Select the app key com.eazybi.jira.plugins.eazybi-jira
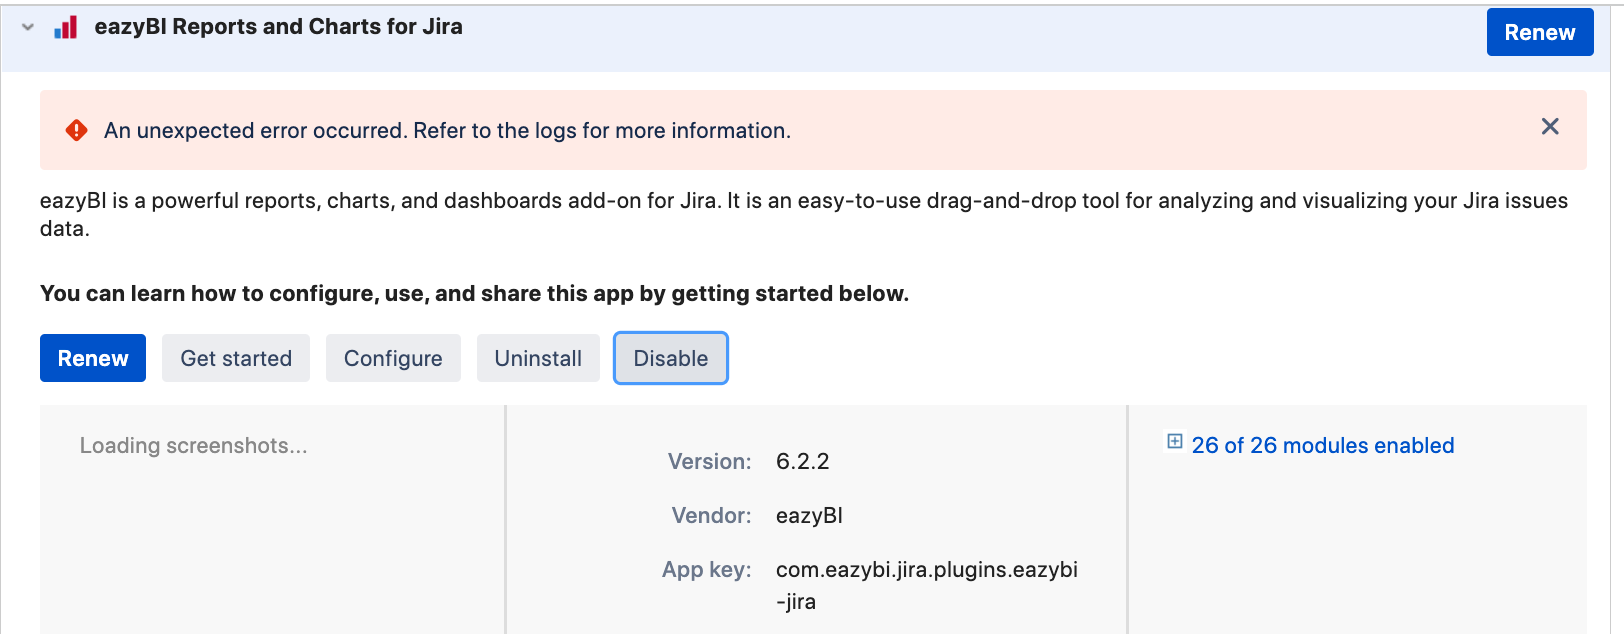 coord(927,585)
